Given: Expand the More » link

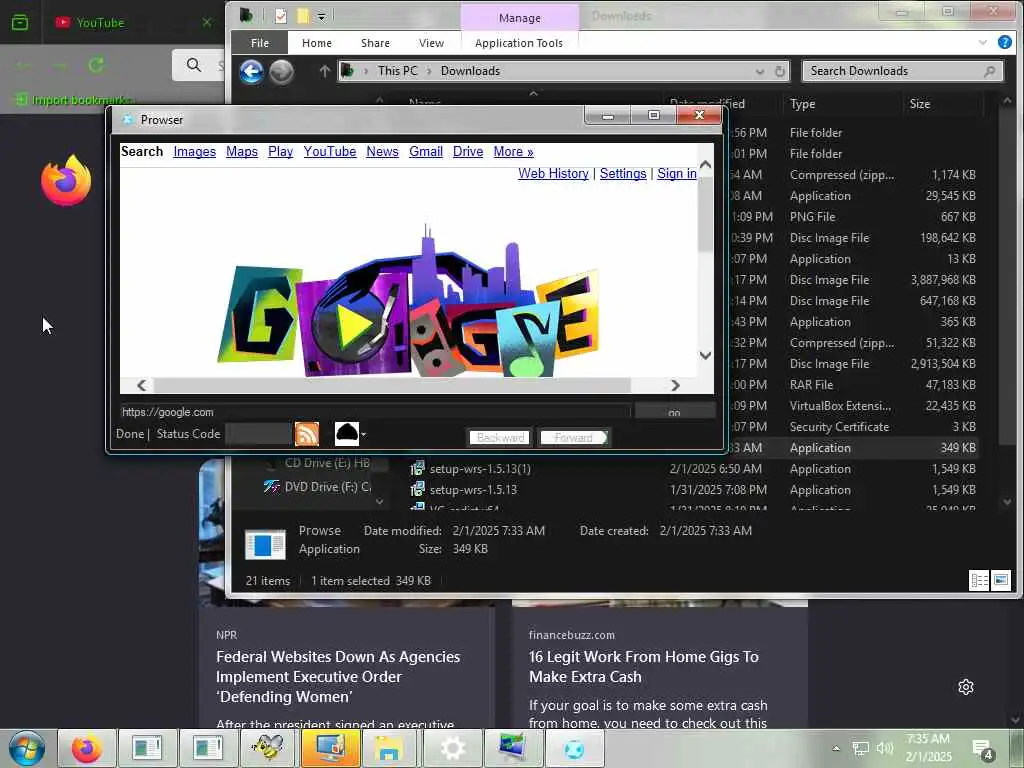Looking at the screenshot, I should tap(513, 152).
